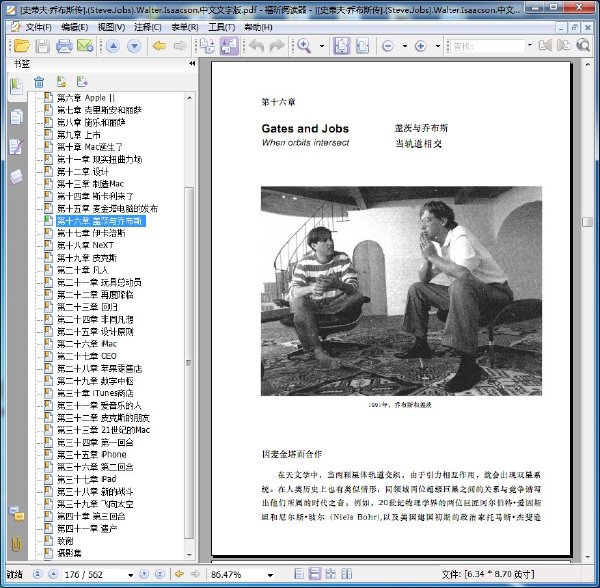Viewport: 600px width, 588px height.
Task: Open the 工具(T) menu
Action: pos(222,27)
